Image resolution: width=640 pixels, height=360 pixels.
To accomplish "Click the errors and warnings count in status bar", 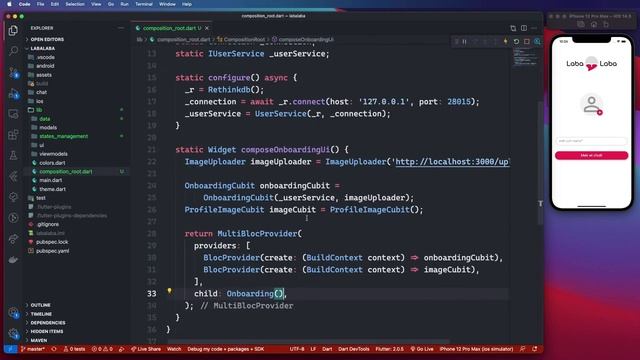I will tap(102, 349).
